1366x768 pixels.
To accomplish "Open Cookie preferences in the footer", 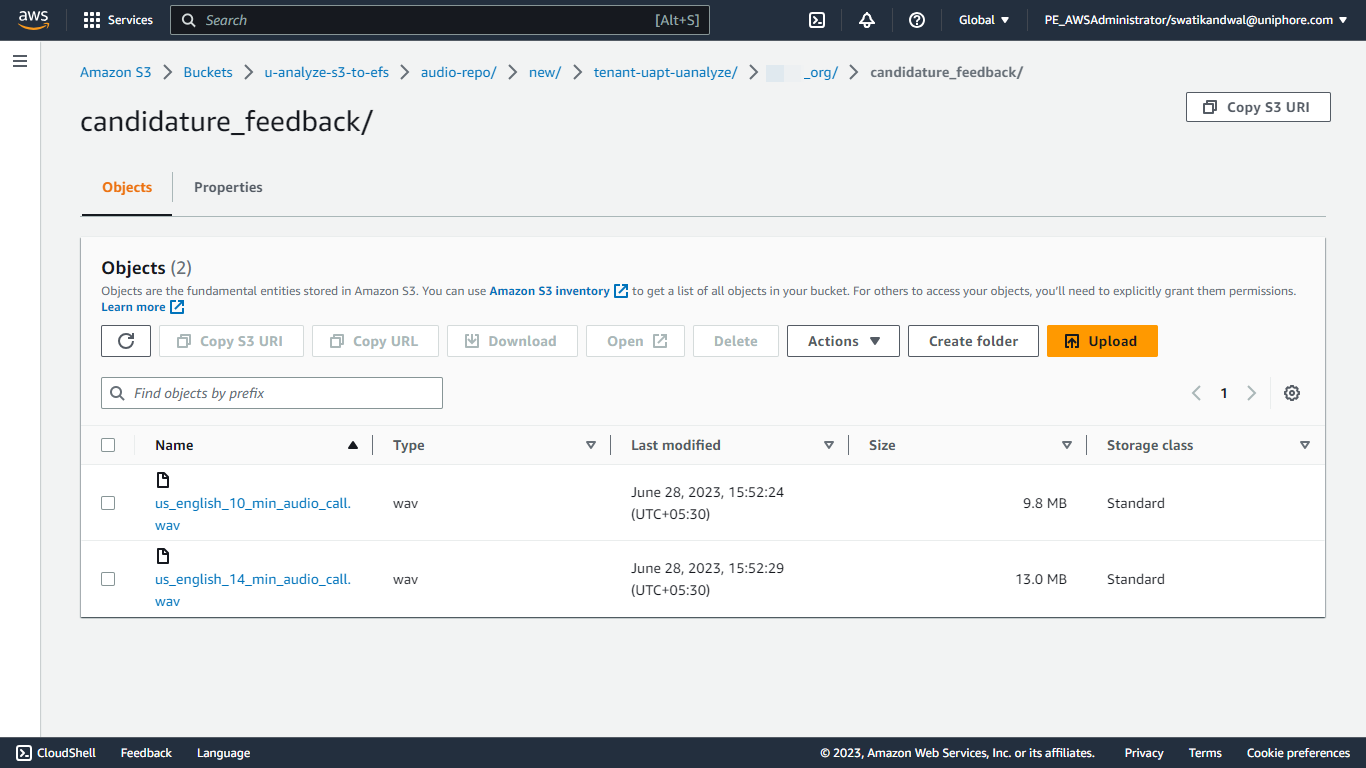I will click(x=1298, y=753).
